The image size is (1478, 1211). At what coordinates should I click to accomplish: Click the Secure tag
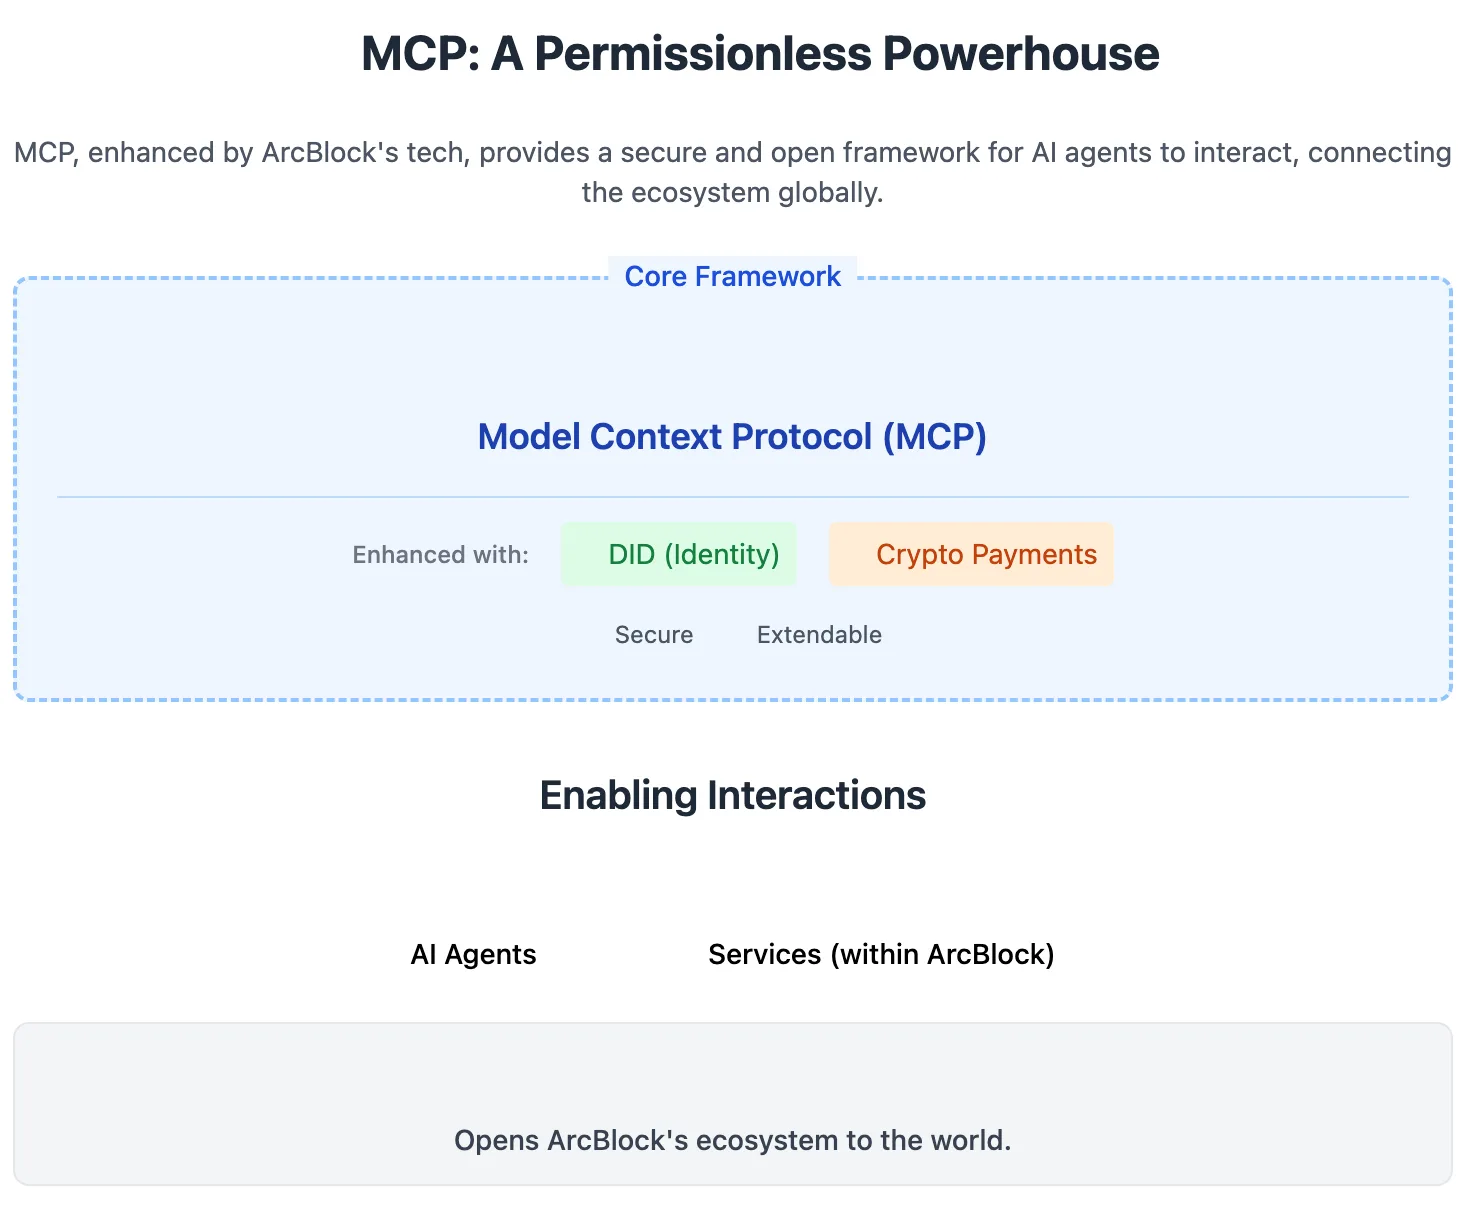pos(654,635)
